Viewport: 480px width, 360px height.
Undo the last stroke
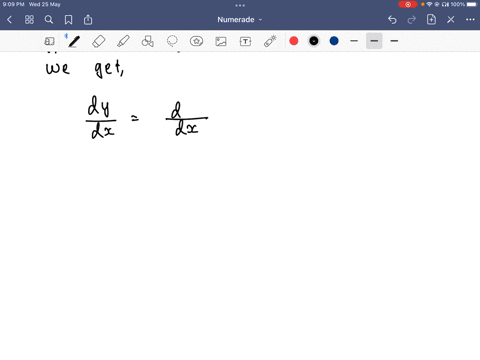tap(392, 20)
